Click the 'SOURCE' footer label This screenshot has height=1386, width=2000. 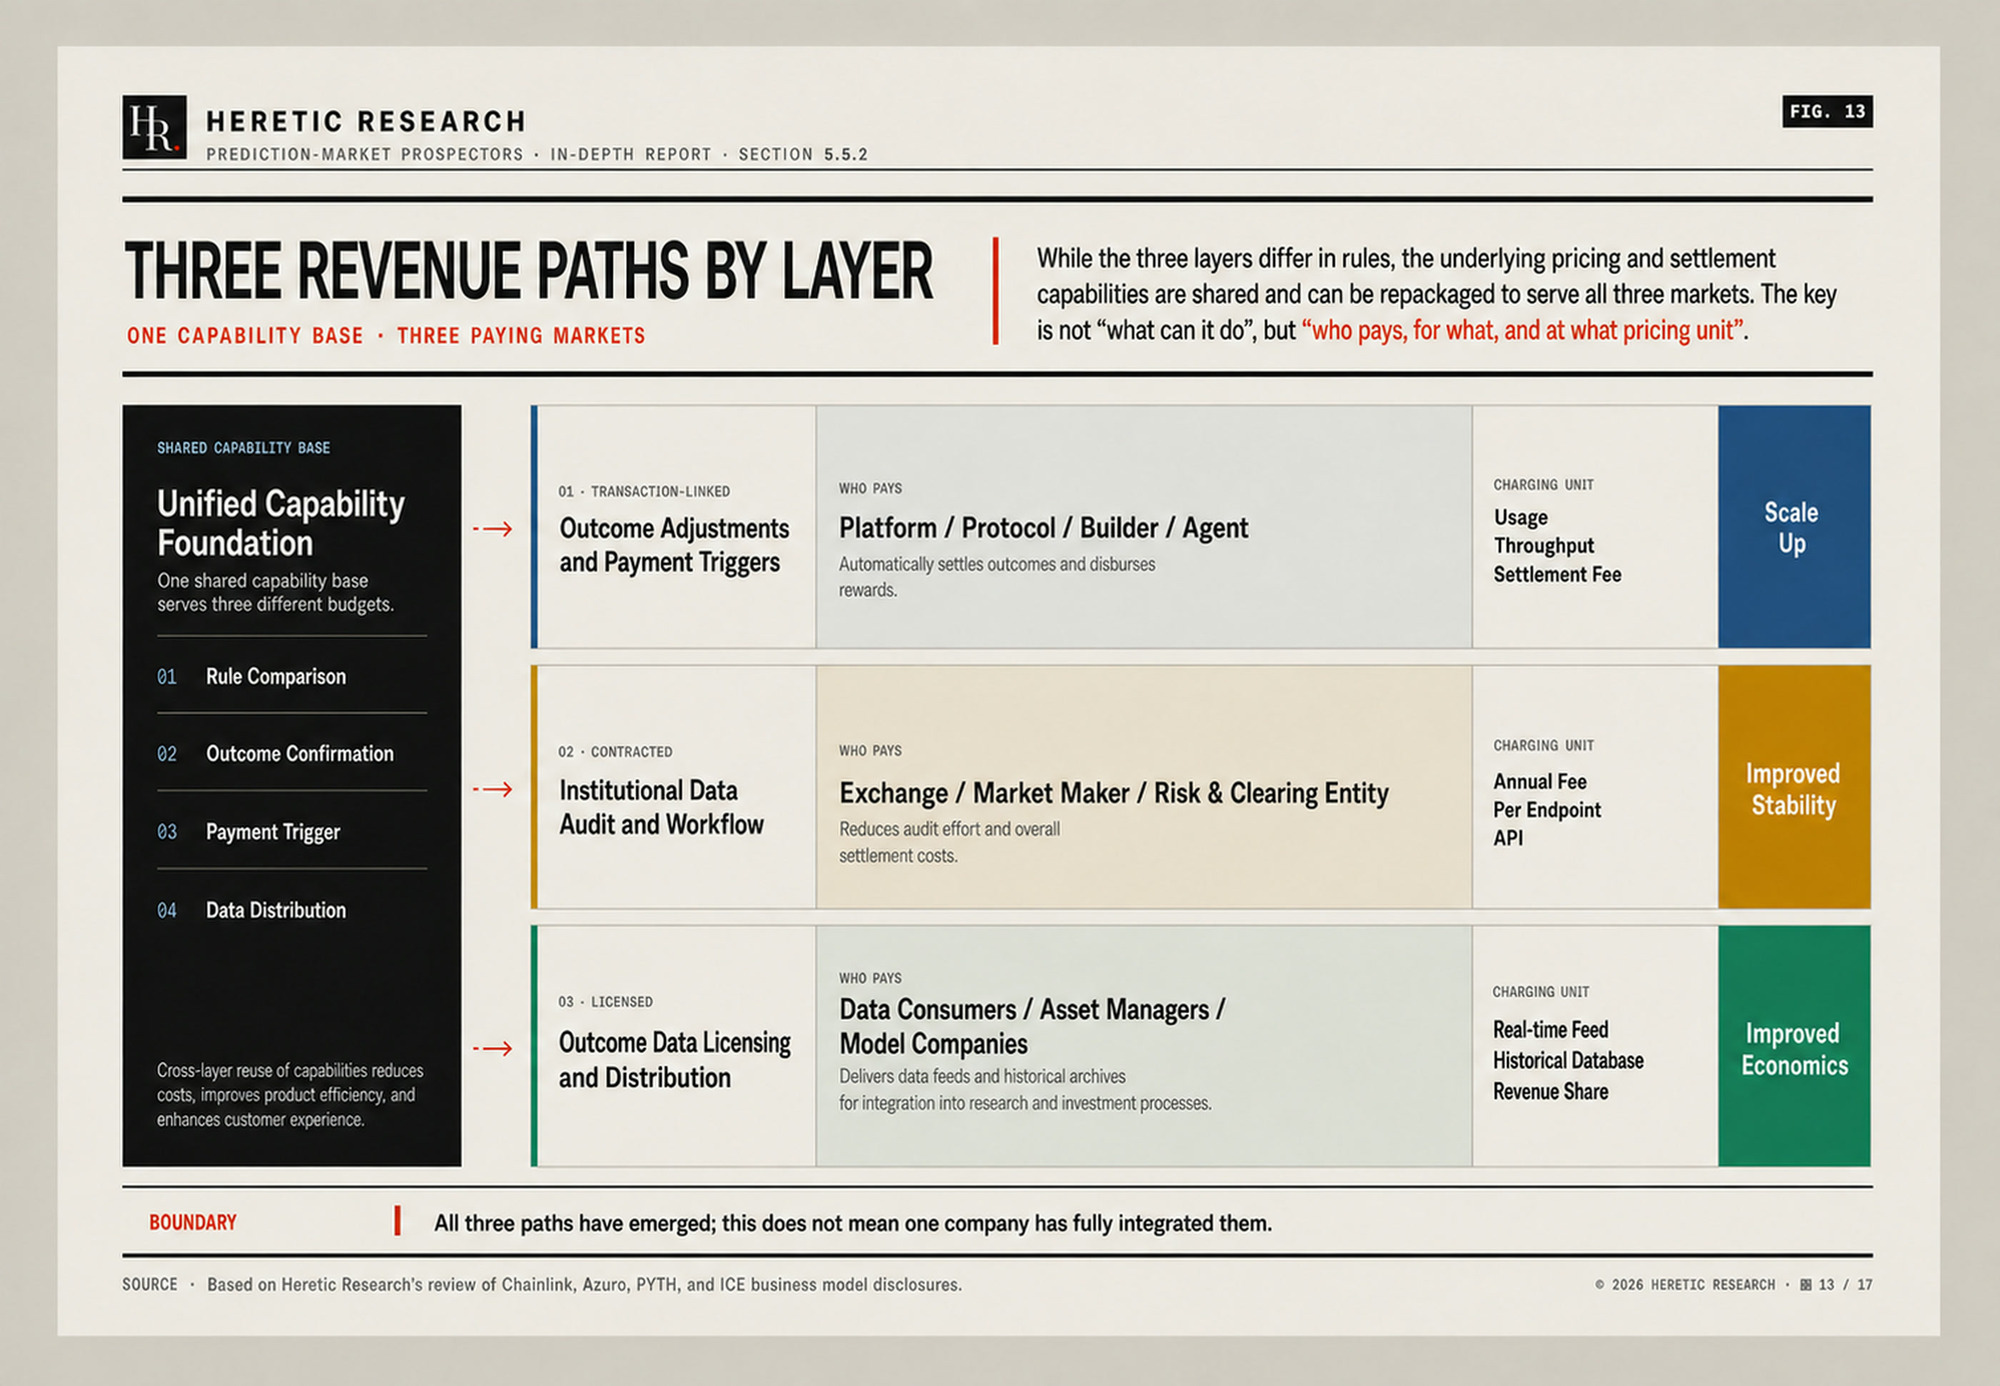(150, 1285)
